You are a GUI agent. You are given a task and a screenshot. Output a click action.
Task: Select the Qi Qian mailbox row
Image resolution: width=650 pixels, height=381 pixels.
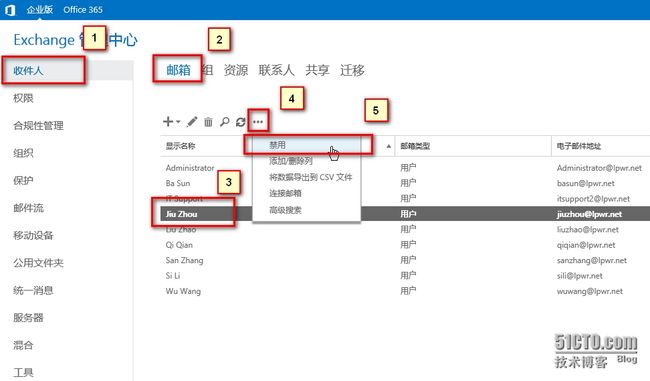pyautogui.click(x=405, y=245)
